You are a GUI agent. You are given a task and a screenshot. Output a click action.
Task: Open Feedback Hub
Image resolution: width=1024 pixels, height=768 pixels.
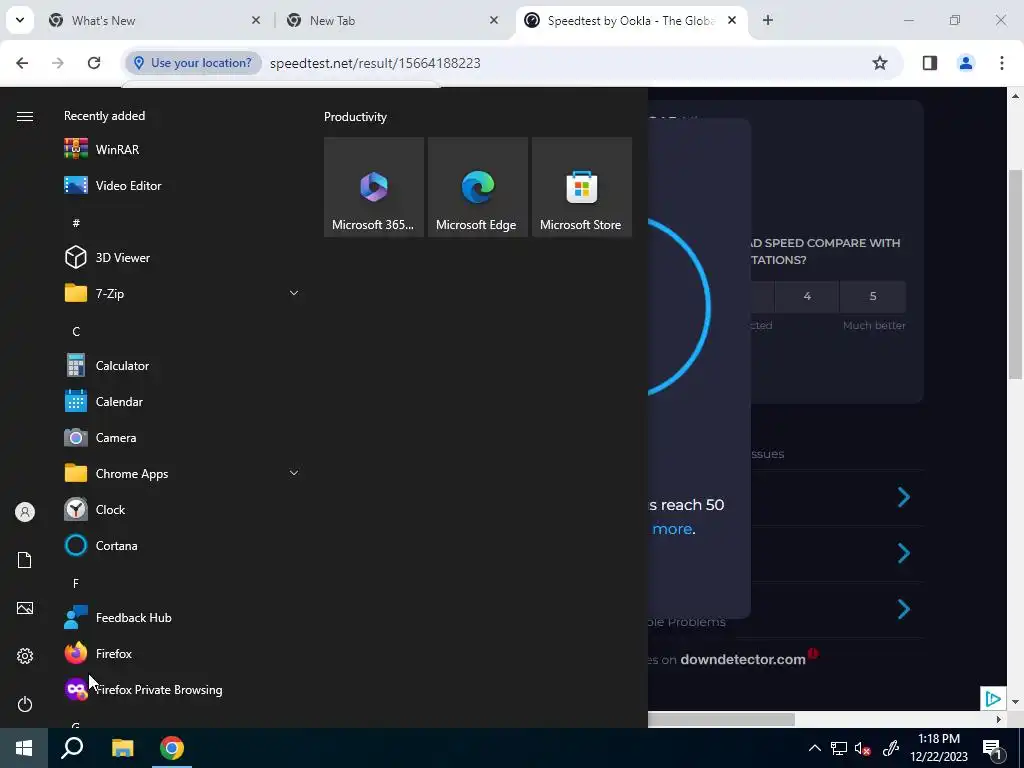[x=181, y=618]
